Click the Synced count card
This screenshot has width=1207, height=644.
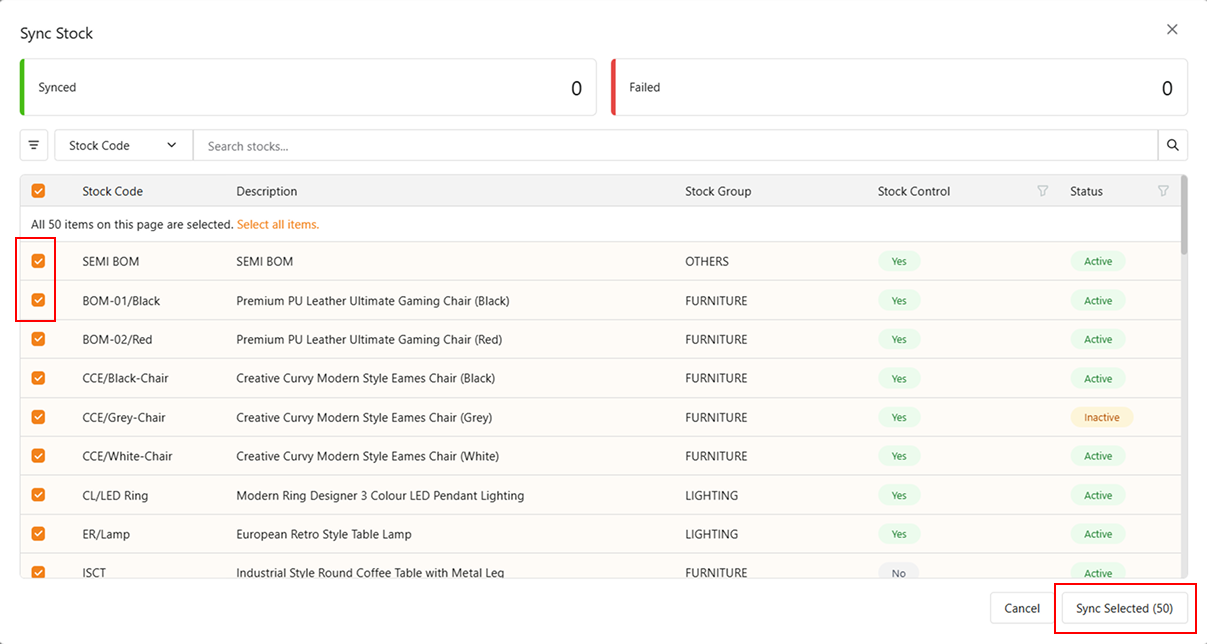308,87
